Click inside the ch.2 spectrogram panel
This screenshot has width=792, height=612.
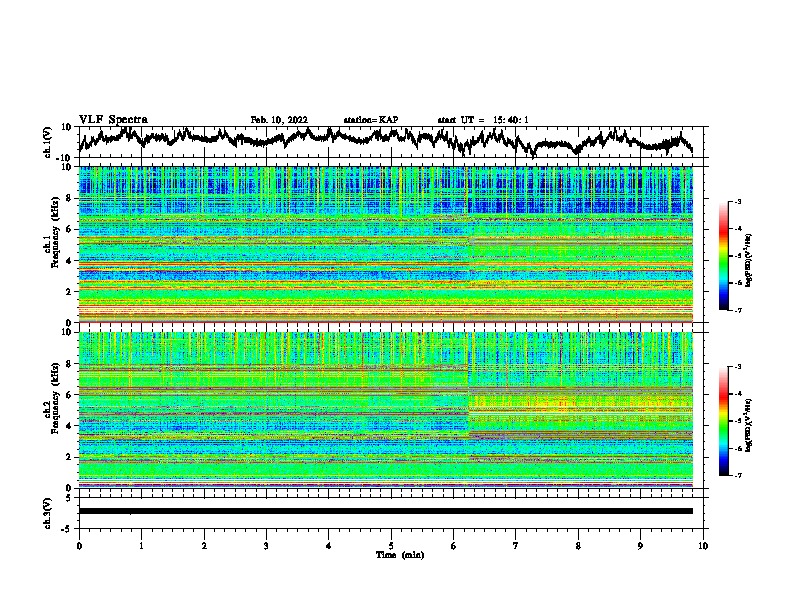386,410
